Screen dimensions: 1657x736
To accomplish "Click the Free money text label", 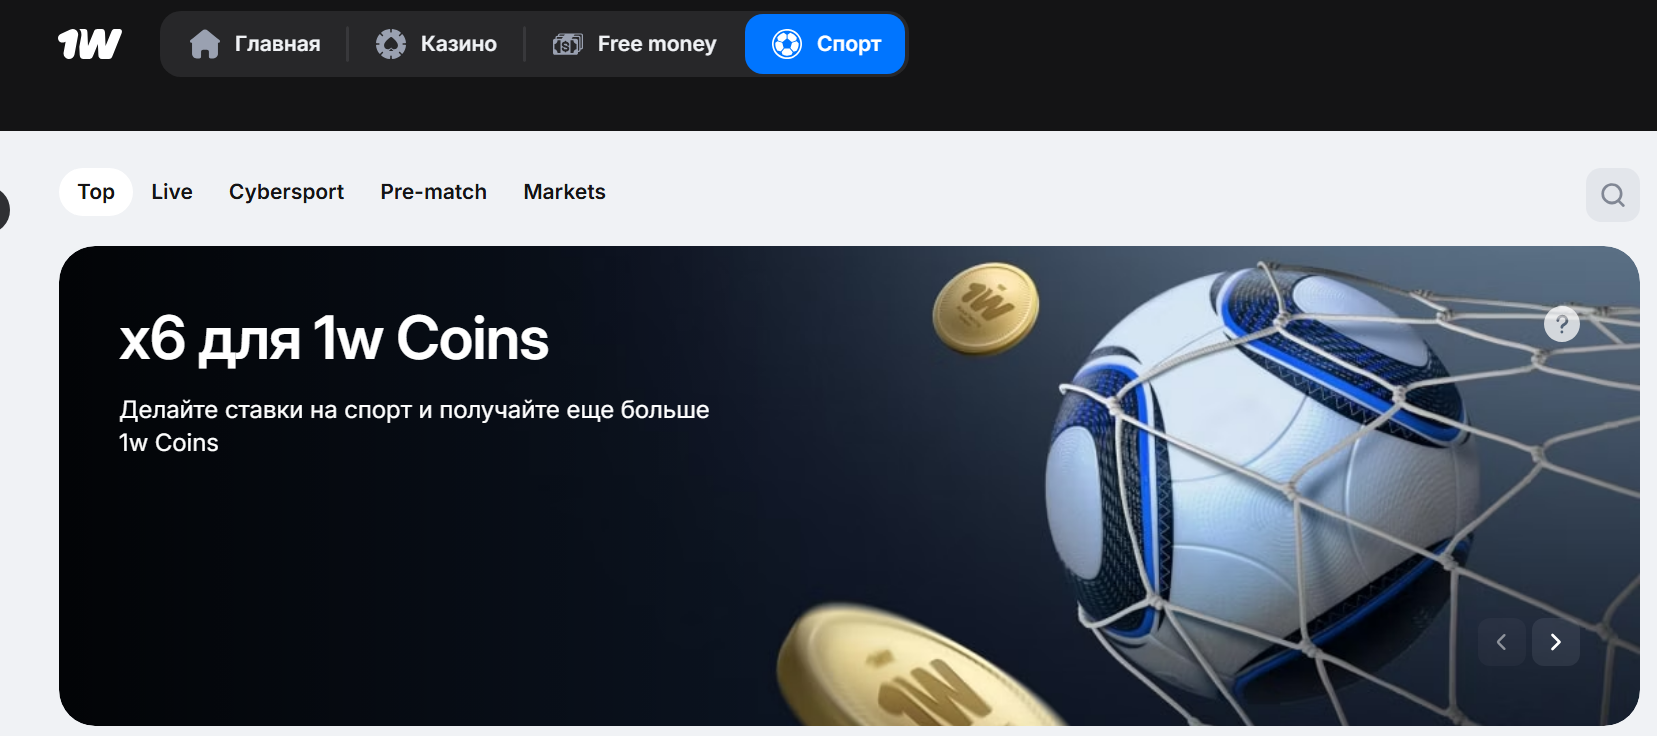I will coord(657,44).
